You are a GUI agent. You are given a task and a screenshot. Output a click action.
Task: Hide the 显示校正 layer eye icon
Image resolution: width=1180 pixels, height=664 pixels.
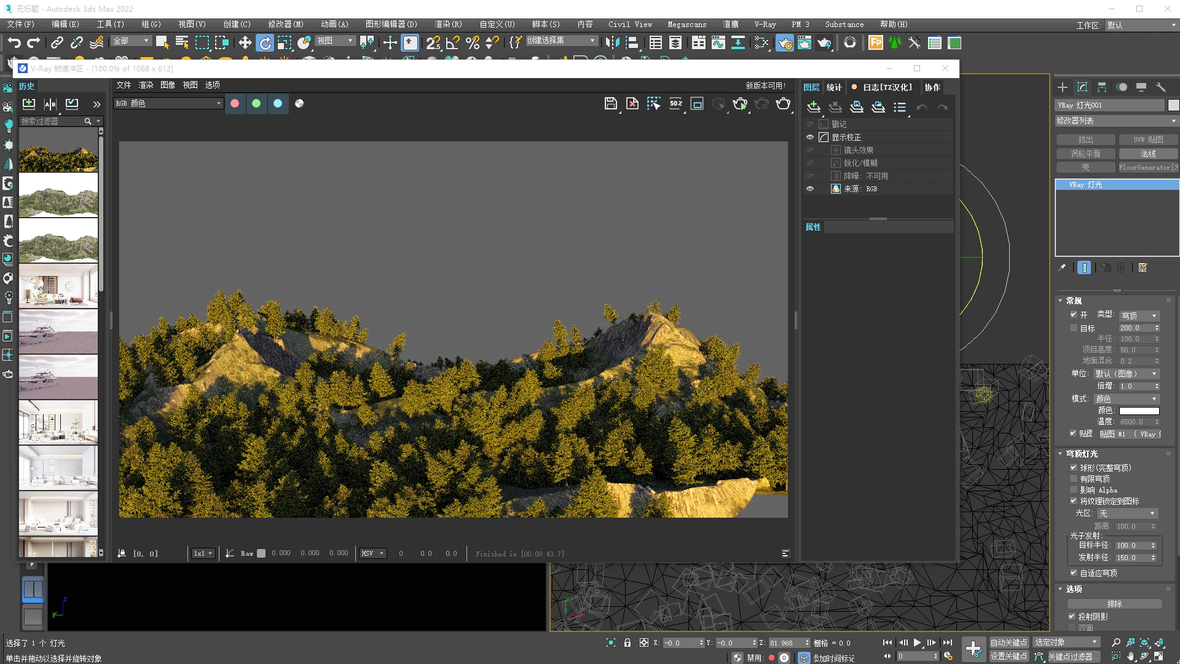810,137
